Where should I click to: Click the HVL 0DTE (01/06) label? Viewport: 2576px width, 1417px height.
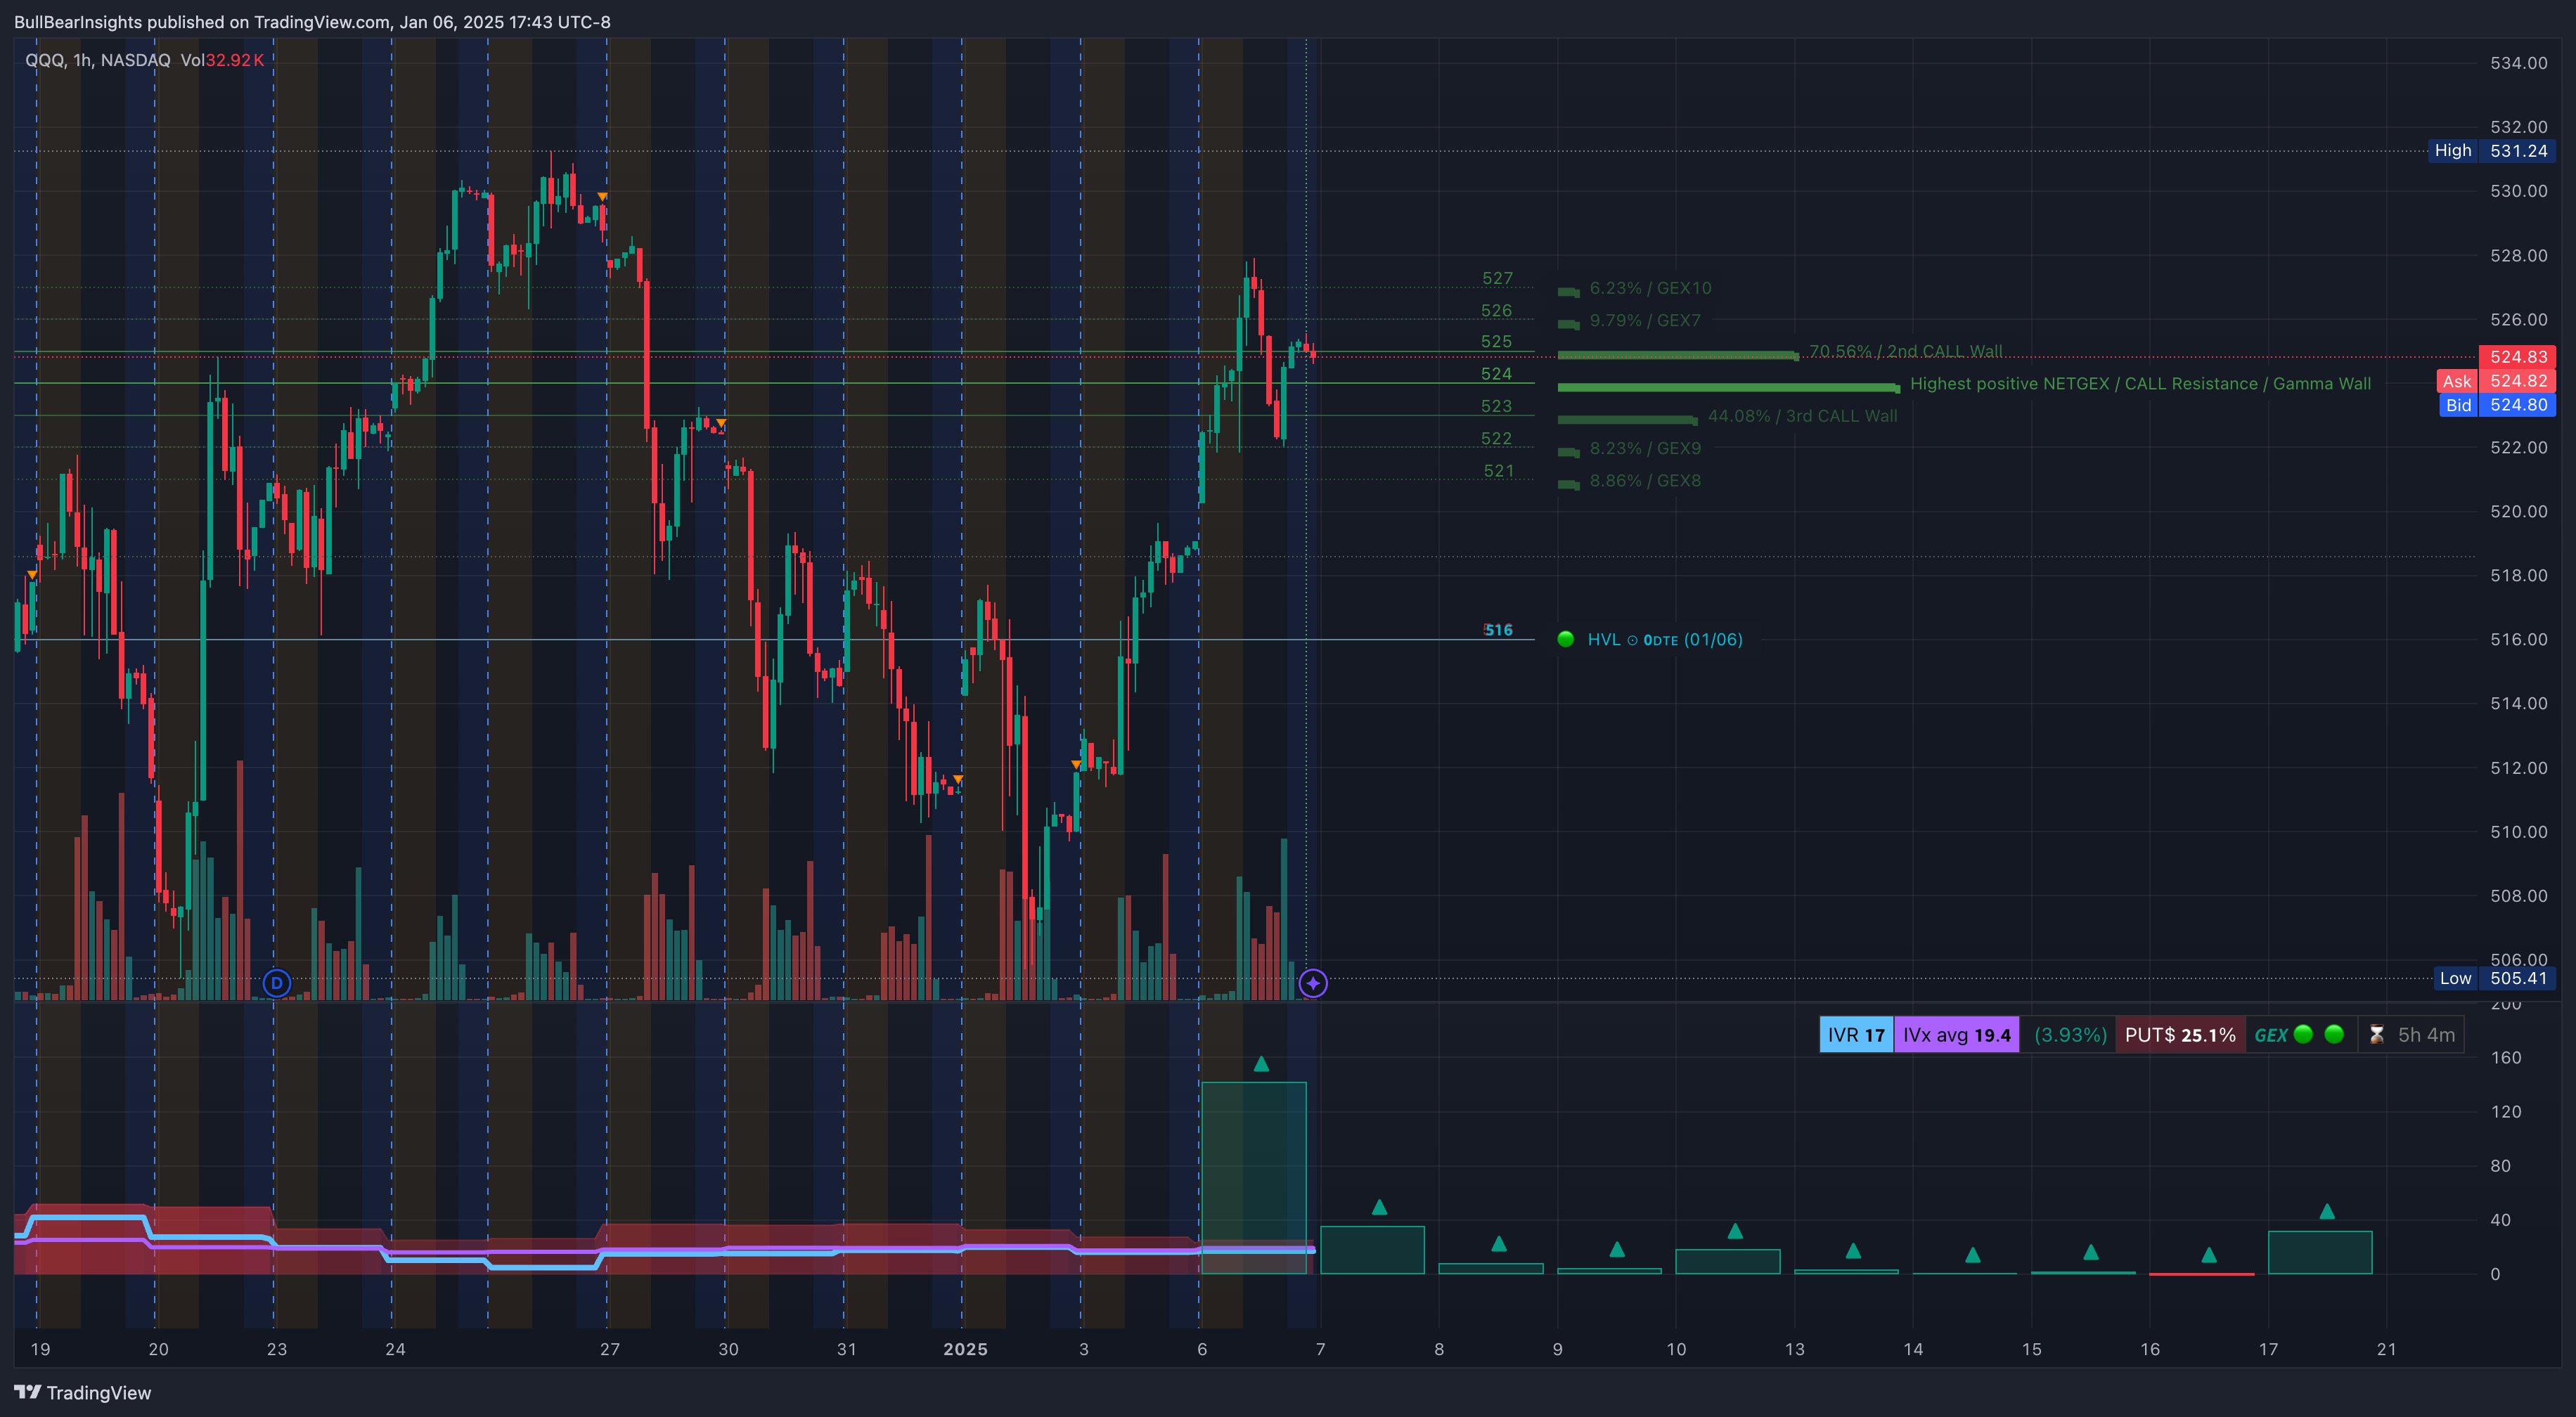point(1665,639)
